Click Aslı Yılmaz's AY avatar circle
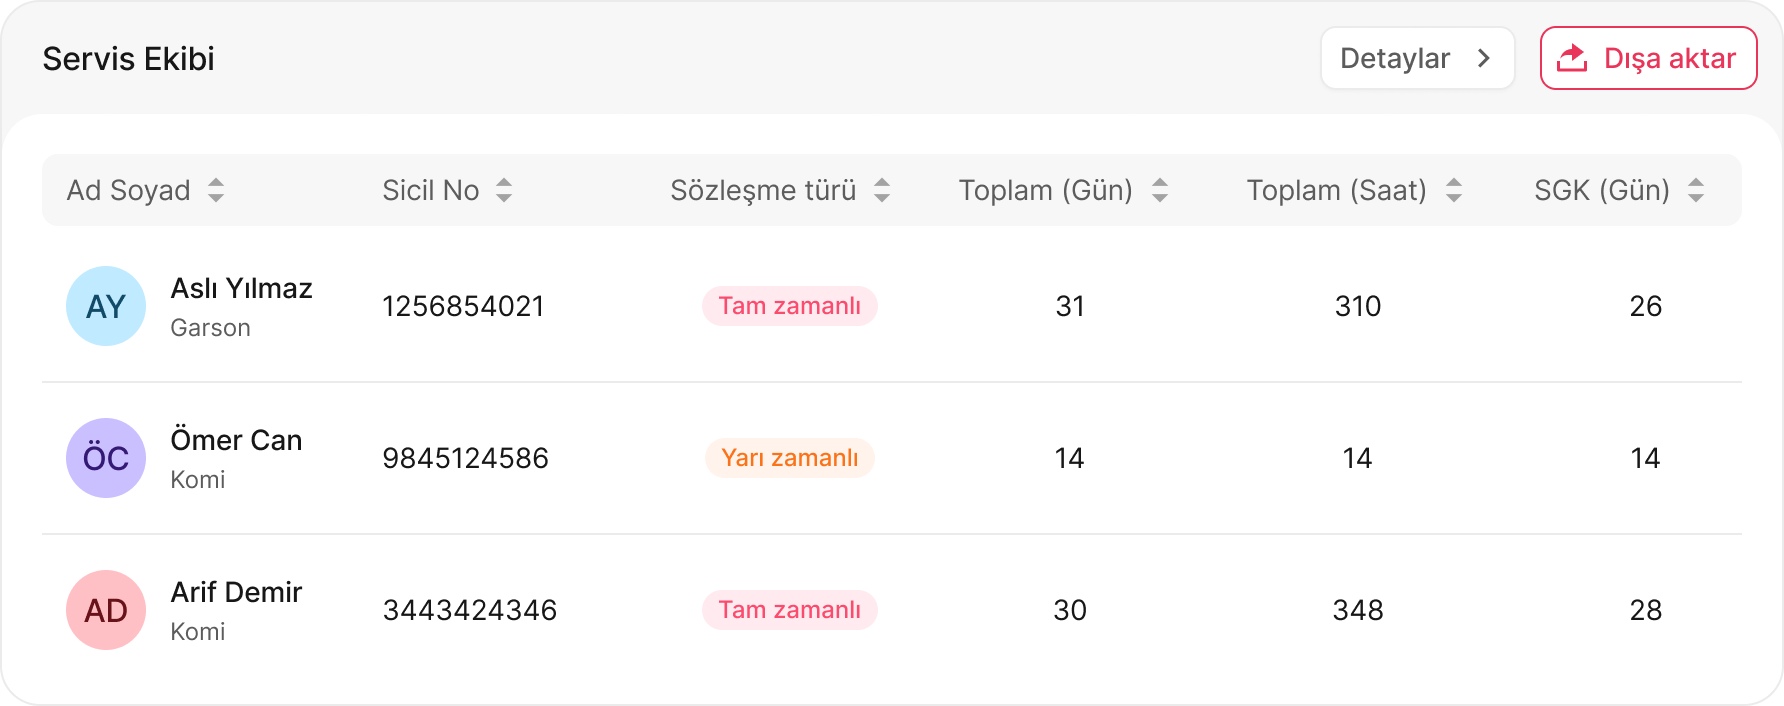Image resolution: width=1784 pixels, height=706 pixels. point(106,306)
